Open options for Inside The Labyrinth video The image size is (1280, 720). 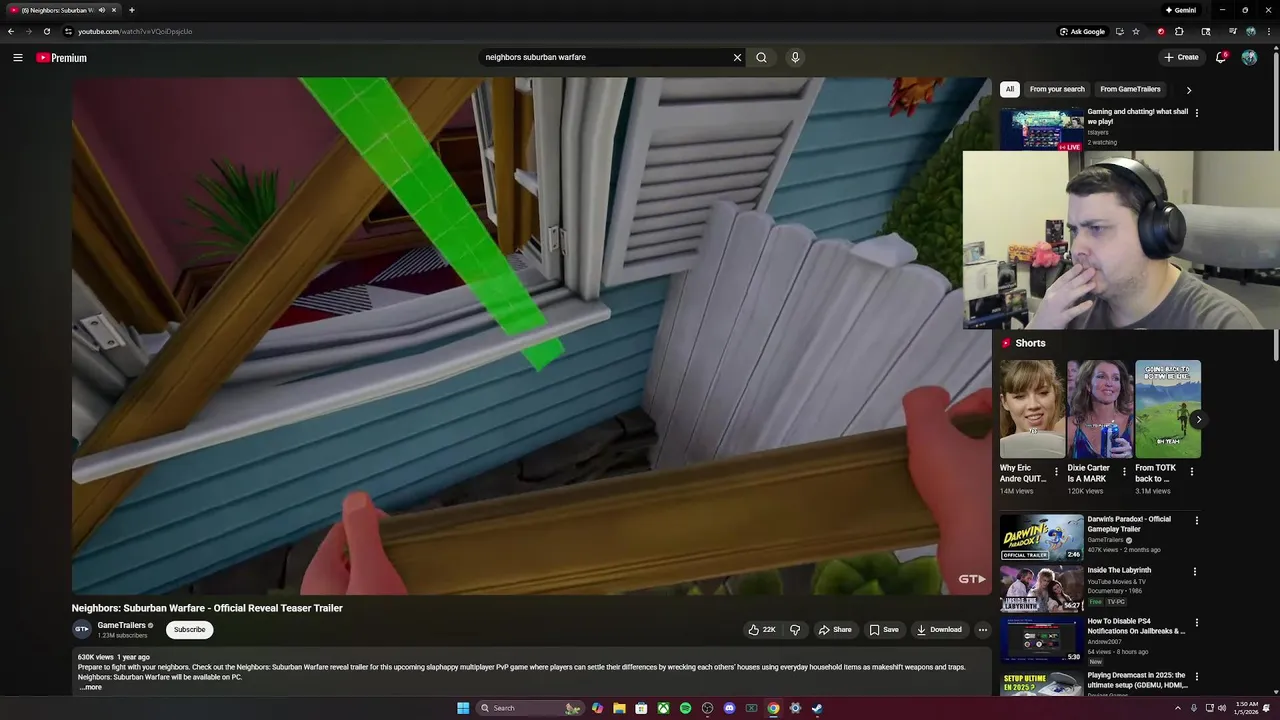coord(1196,572)
